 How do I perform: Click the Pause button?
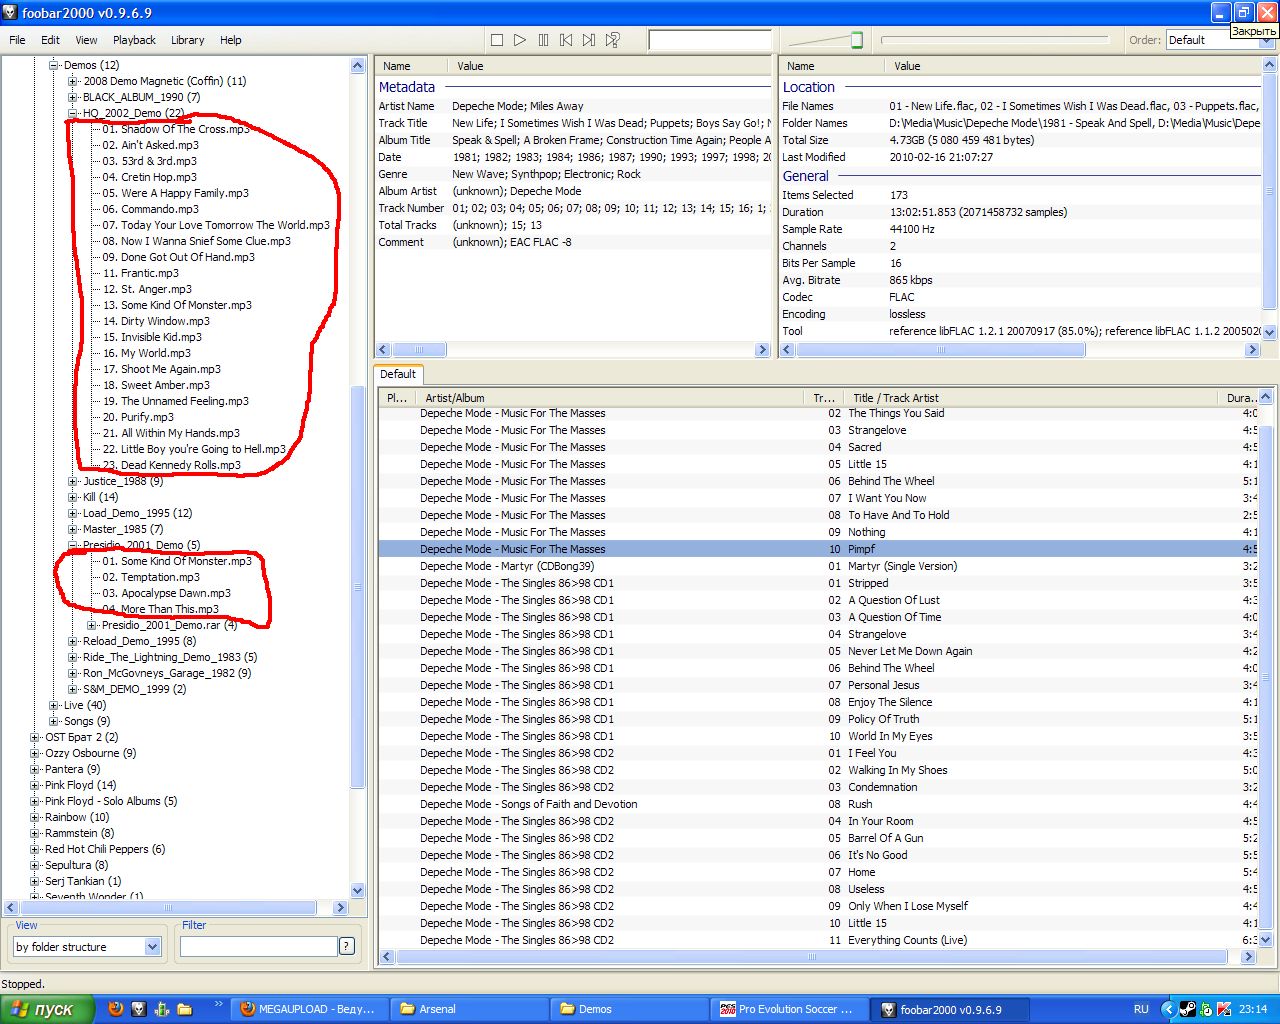pyautogui.click(x=543, y=40)
